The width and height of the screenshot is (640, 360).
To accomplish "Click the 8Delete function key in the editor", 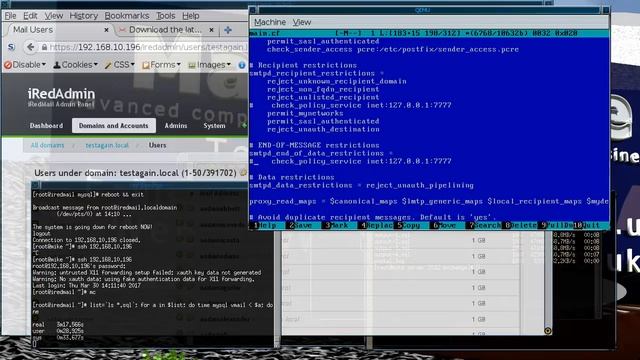I will 519,225.
